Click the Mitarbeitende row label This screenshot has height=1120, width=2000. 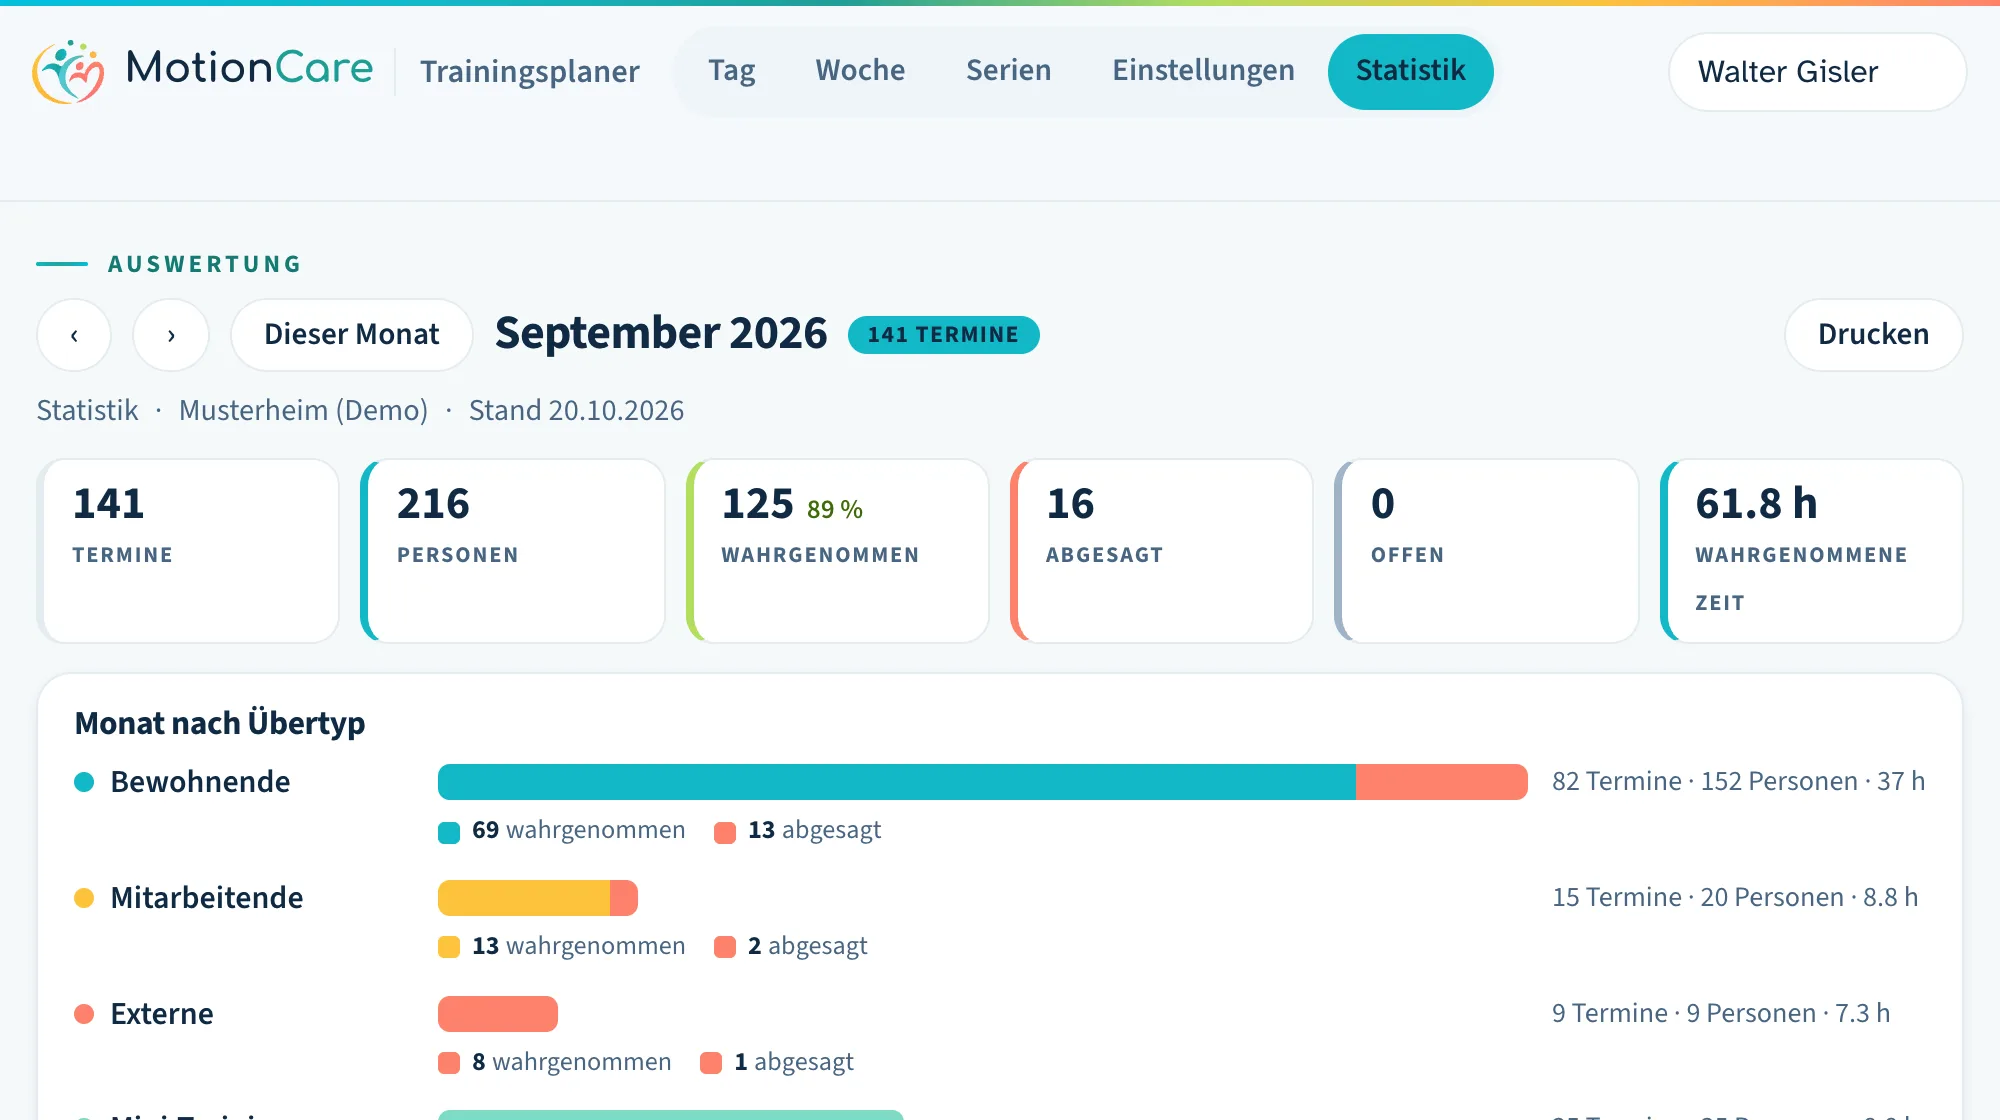coord(206,898)
